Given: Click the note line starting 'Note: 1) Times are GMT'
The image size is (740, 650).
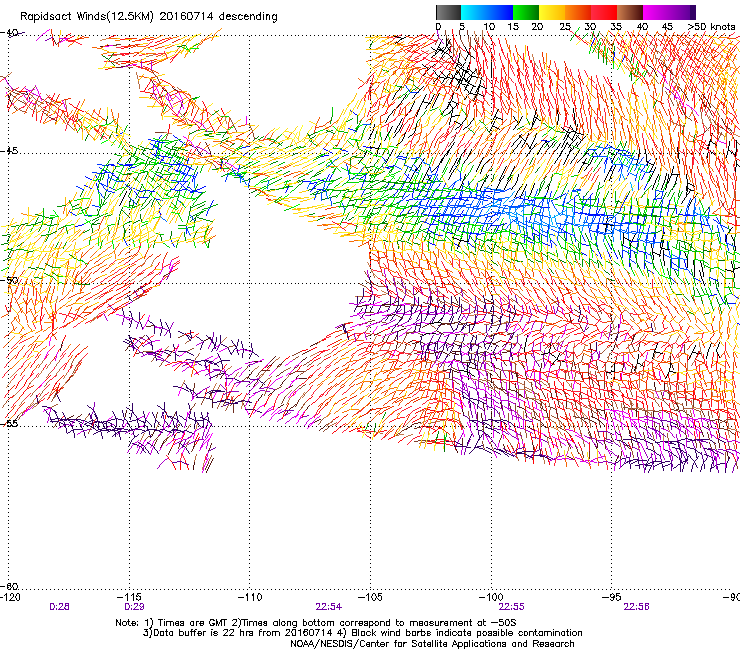Looking at the screenshot, I should pos(316,623).
